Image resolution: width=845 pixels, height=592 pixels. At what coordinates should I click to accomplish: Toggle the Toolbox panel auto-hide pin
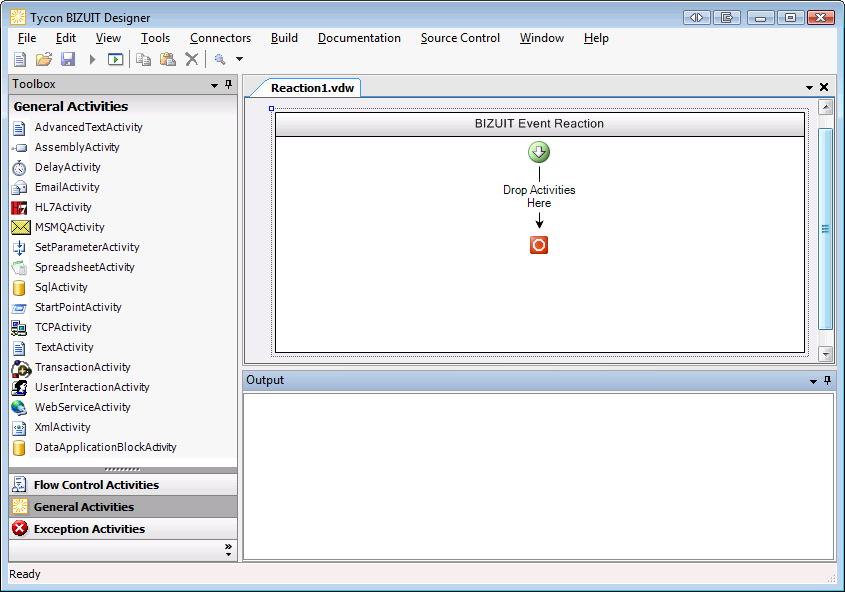coord(228,85)
